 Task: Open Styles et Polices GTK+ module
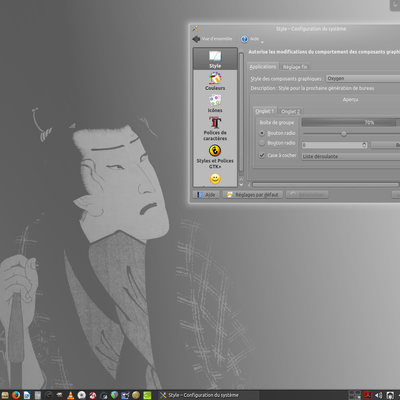click(215, 157)
